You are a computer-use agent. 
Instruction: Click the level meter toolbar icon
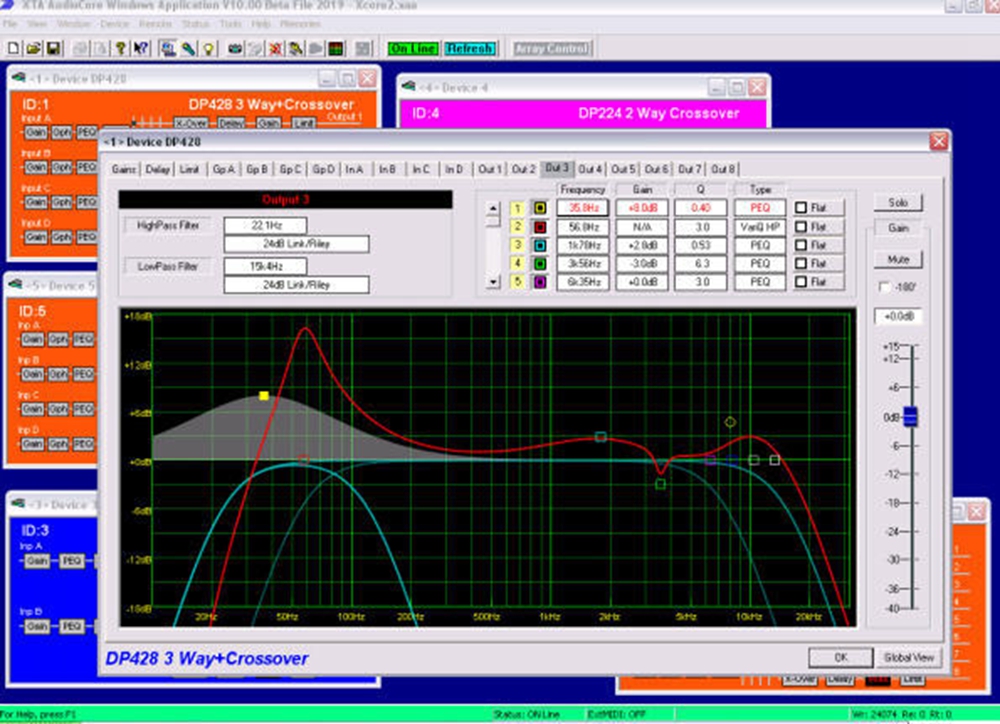click(335, 48)
